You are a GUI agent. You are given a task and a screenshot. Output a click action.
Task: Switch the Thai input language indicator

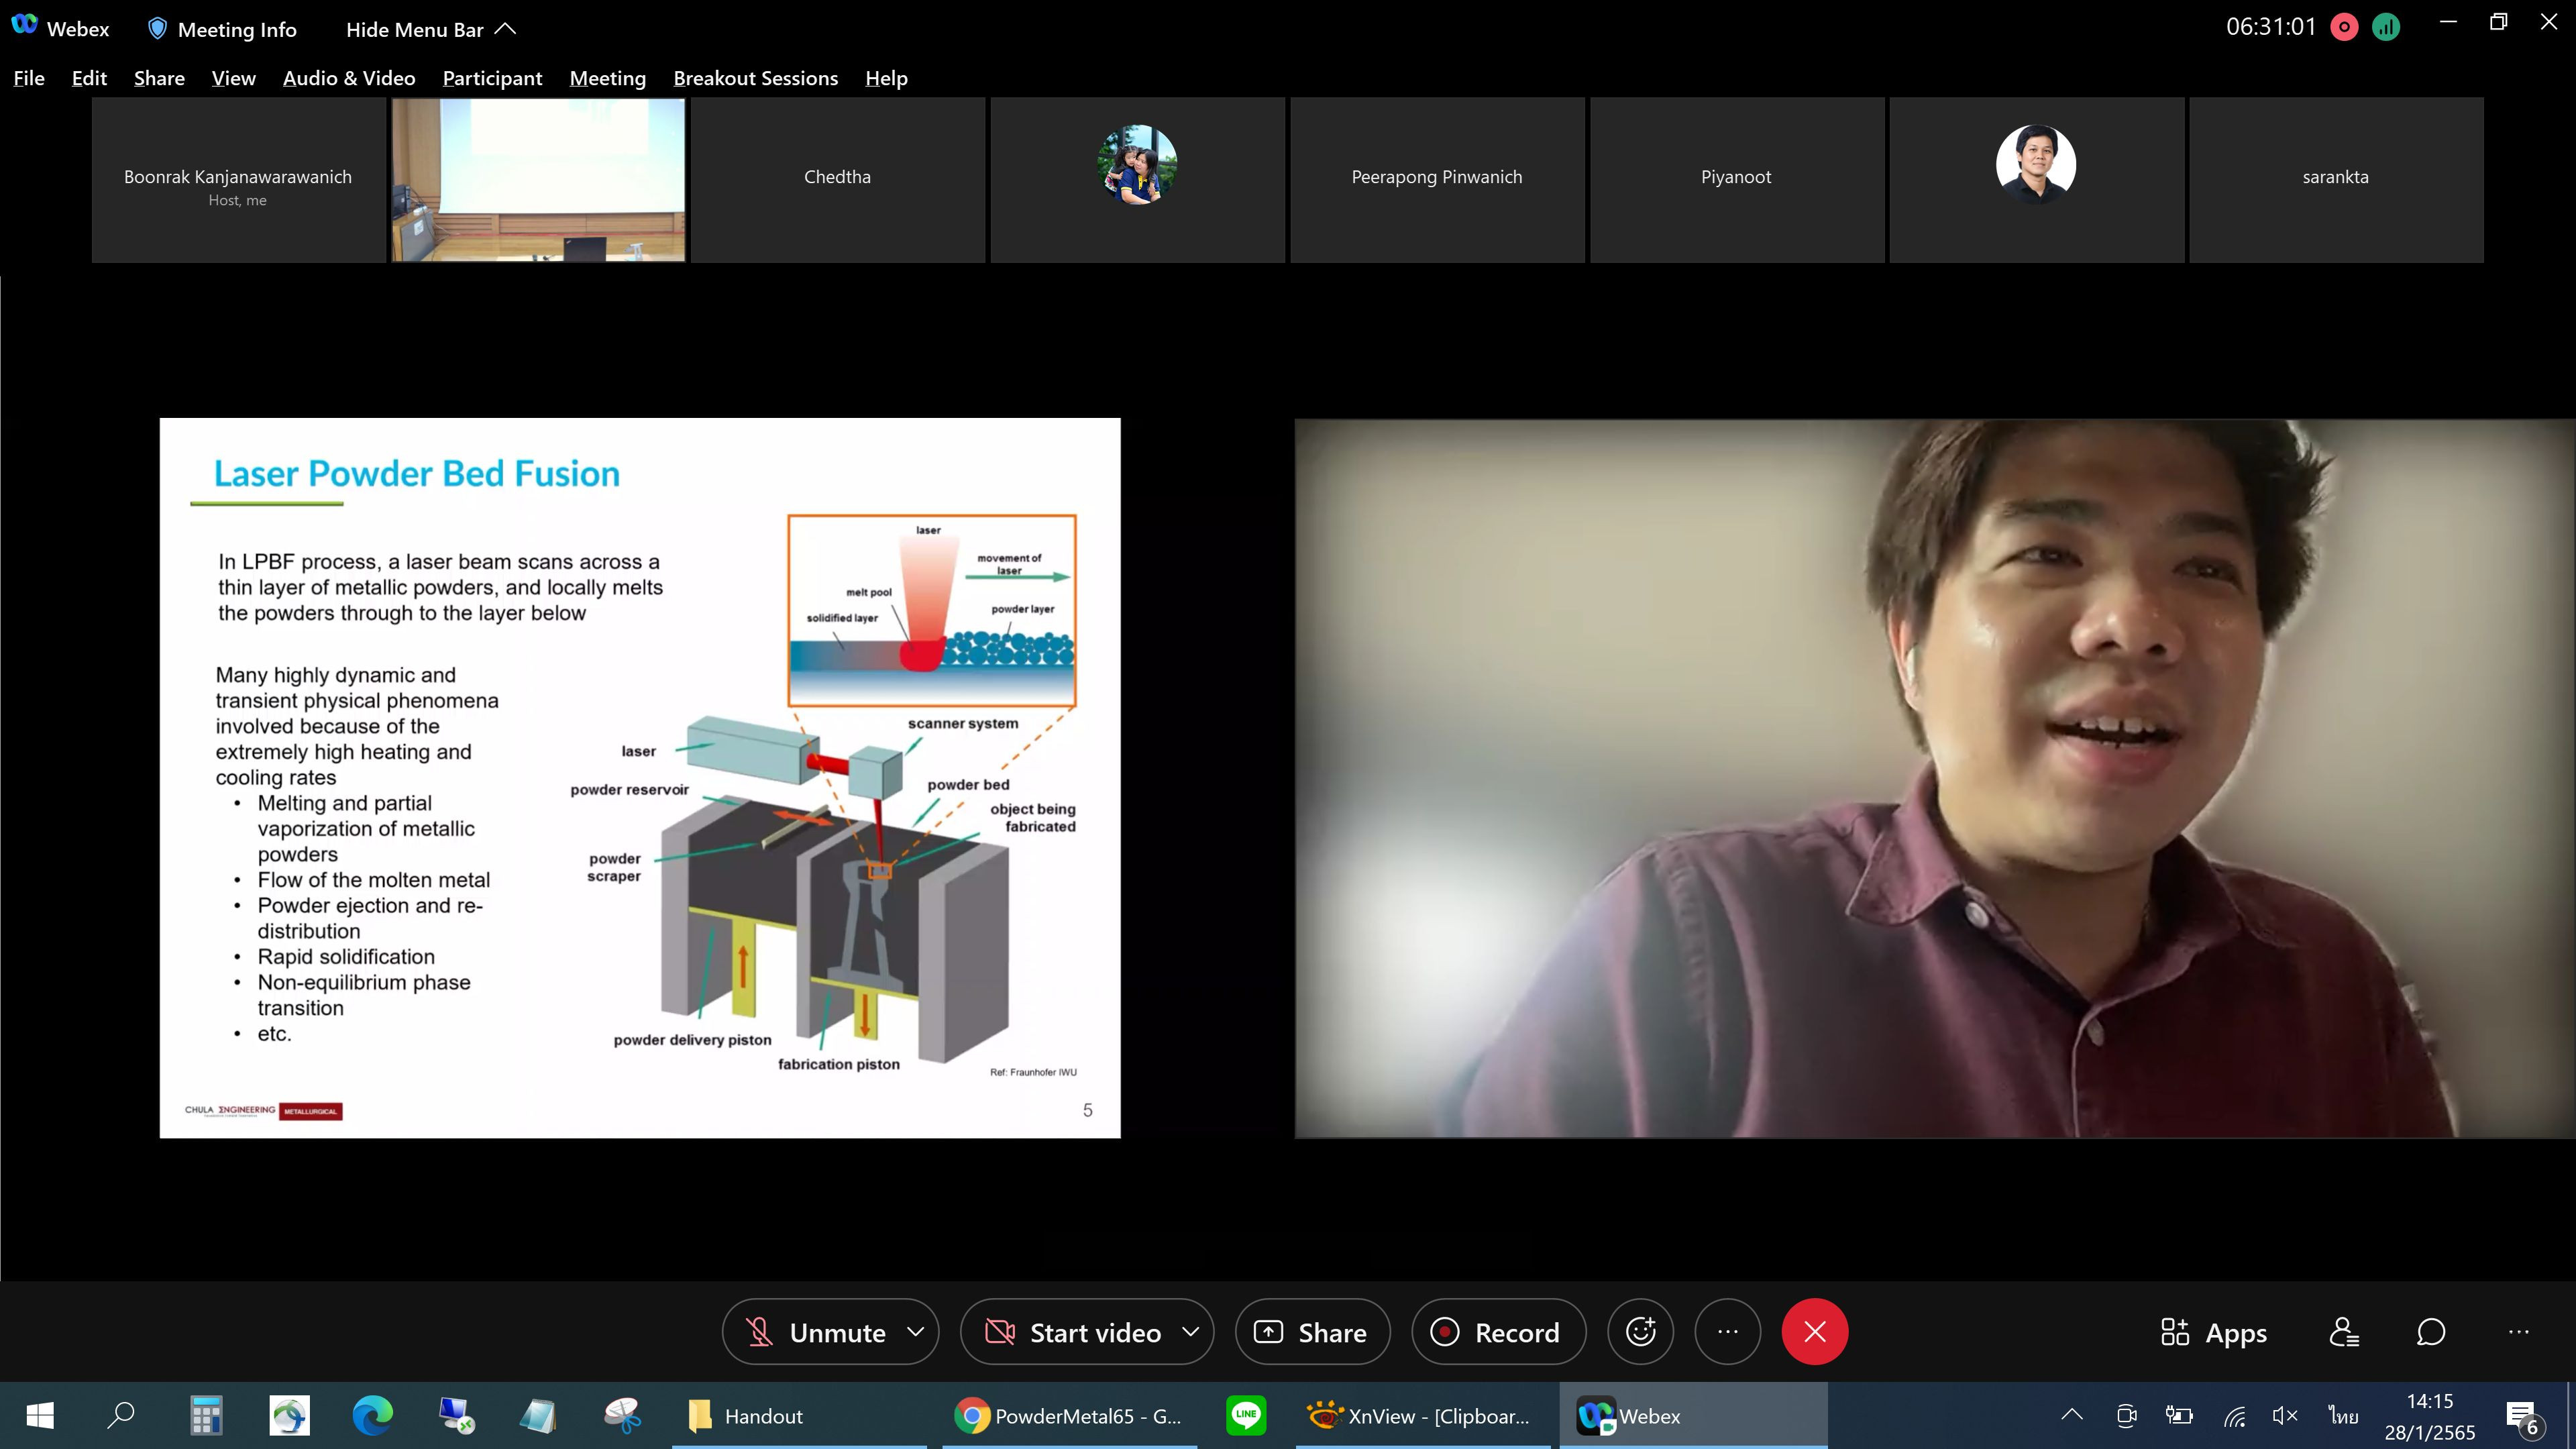[x=2343, y=1415]
